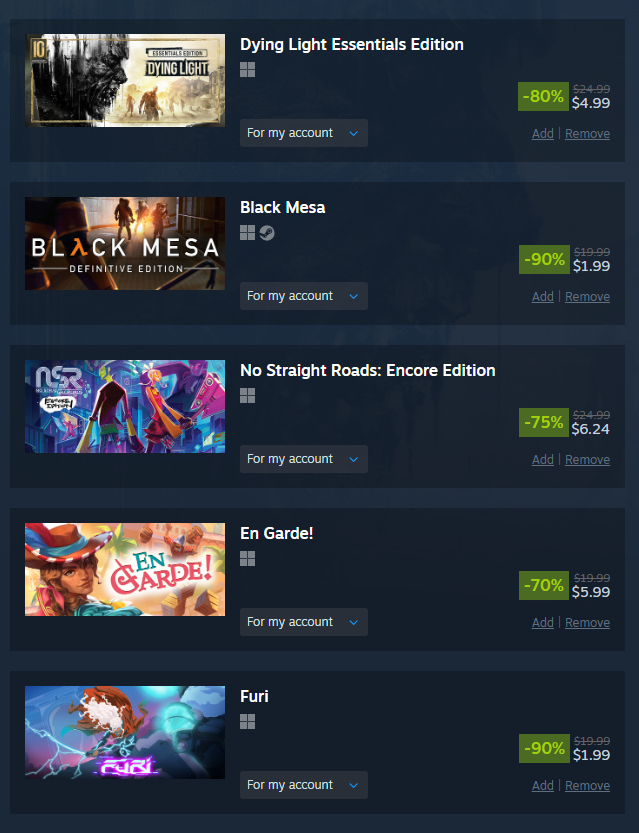Open the Dying Light account dropdown
This screenshot has width=639, height=833.
304,133
